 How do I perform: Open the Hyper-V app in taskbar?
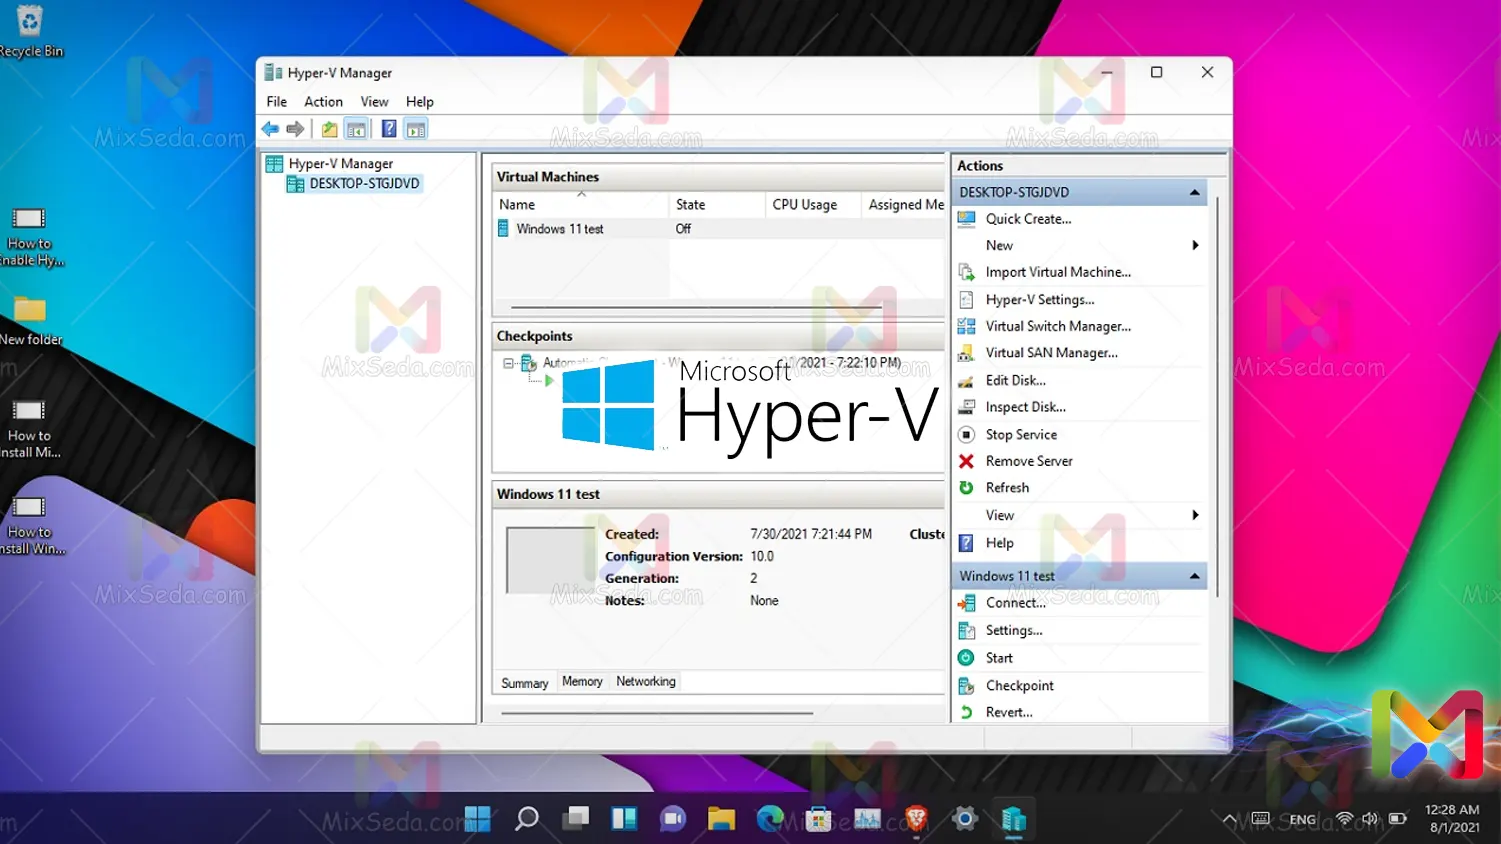1013,820
